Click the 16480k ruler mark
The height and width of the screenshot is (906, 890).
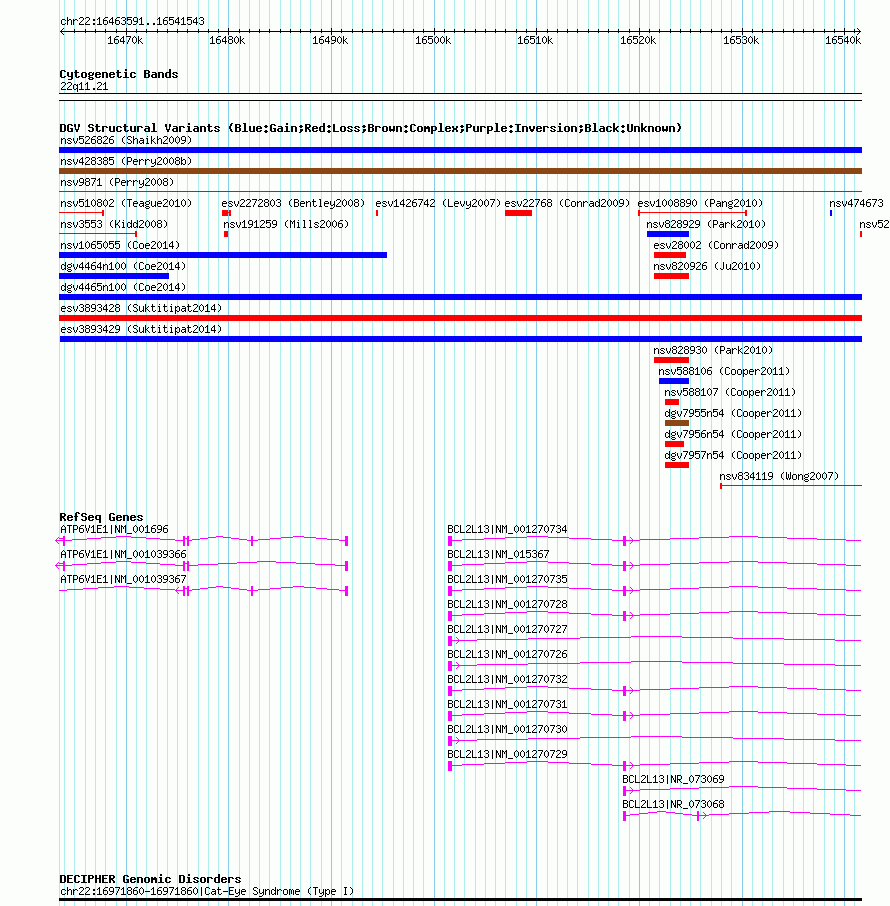coord(227,40)
